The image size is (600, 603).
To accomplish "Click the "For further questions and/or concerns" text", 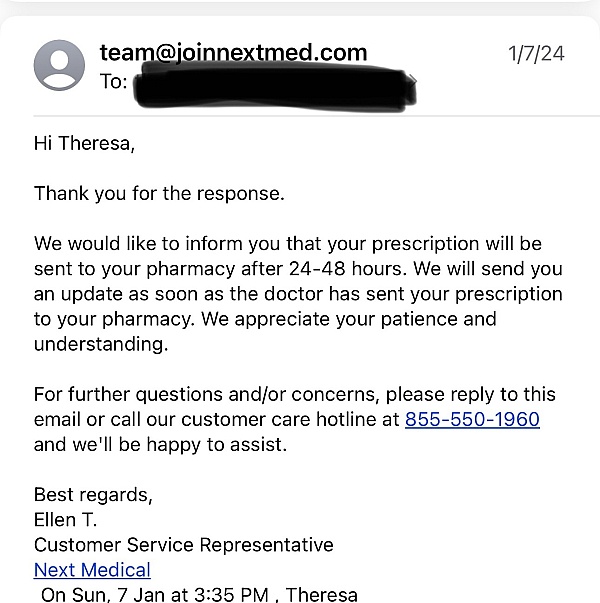I will tap(207, 394).
